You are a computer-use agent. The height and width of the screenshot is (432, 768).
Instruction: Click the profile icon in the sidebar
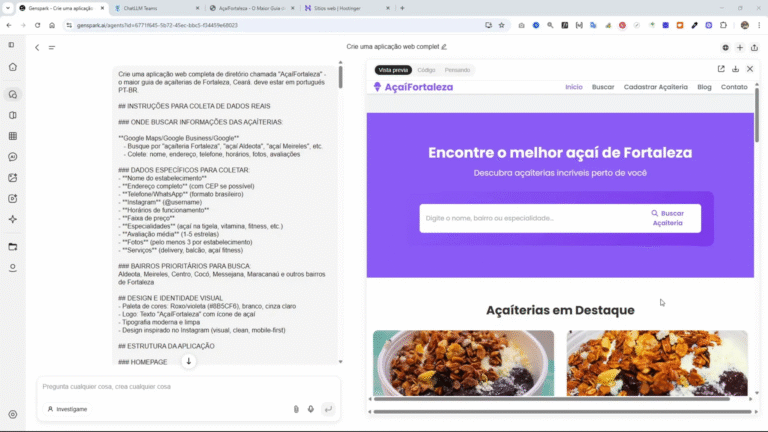tap(13, 268)
